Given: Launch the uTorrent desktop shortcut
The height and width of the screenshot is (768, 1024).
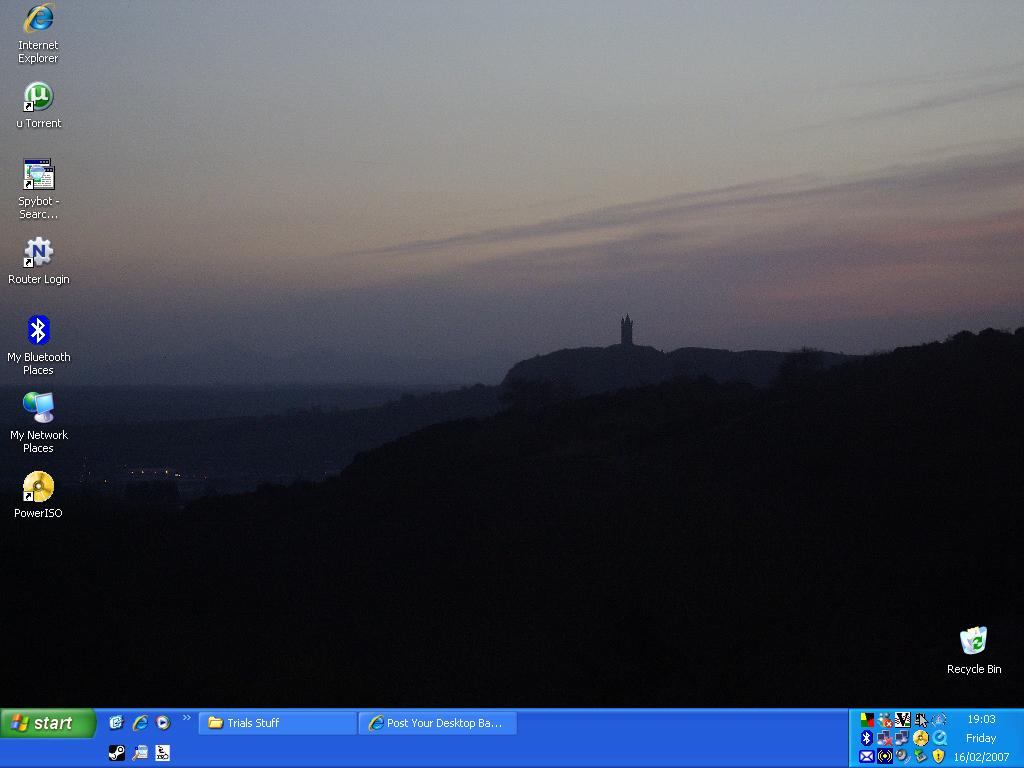Looking at the screenshot, I should (x=39, y=106).
